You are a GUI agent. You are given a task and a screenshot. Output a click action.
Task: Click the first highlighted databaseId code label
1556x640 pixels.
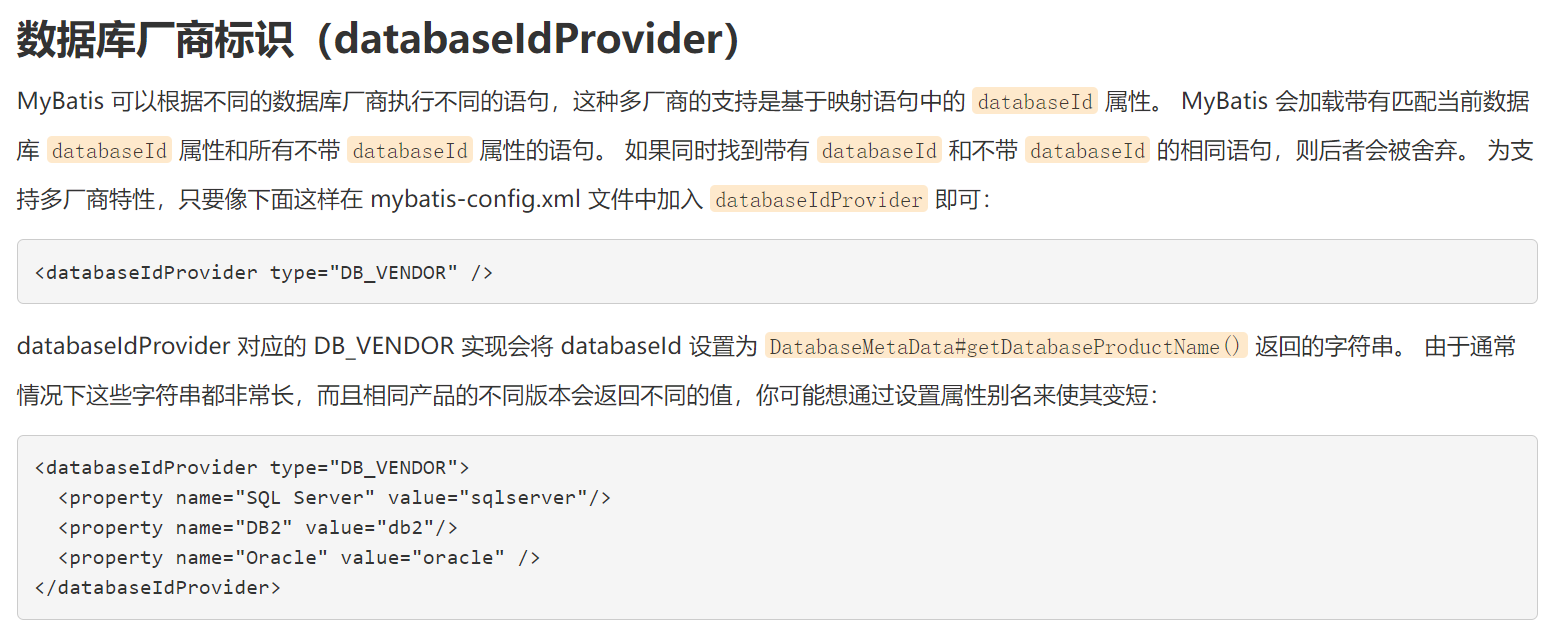(x=1035, y=101)
